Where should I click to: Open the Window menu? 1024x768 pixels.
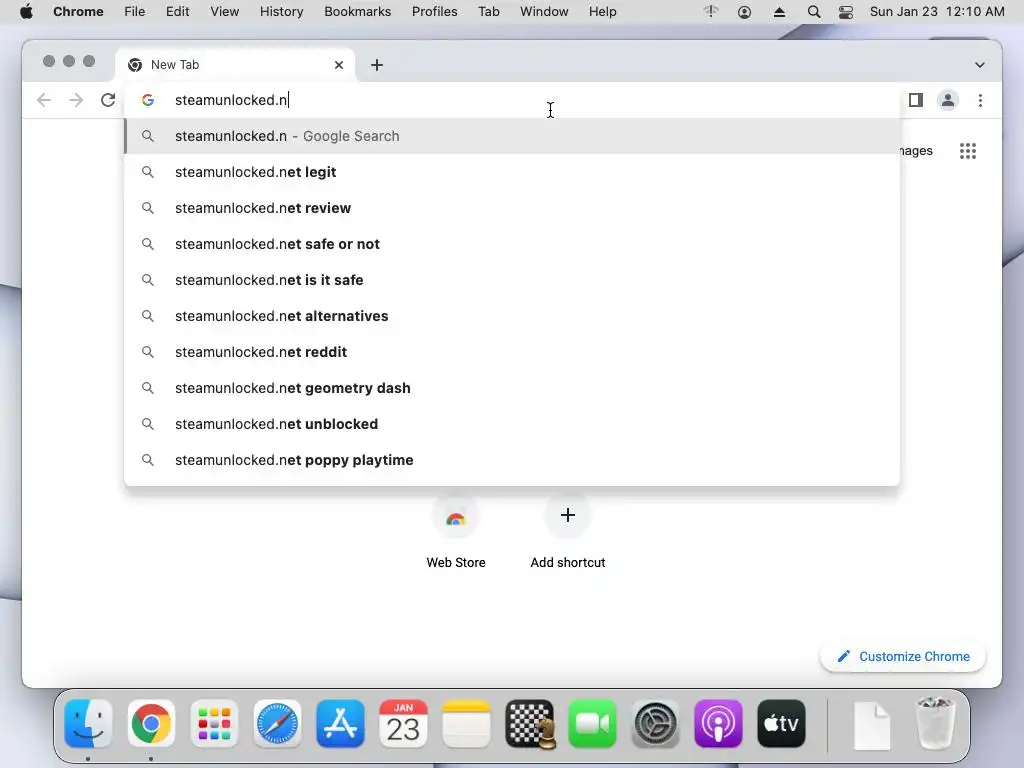(x=544, y=12)
